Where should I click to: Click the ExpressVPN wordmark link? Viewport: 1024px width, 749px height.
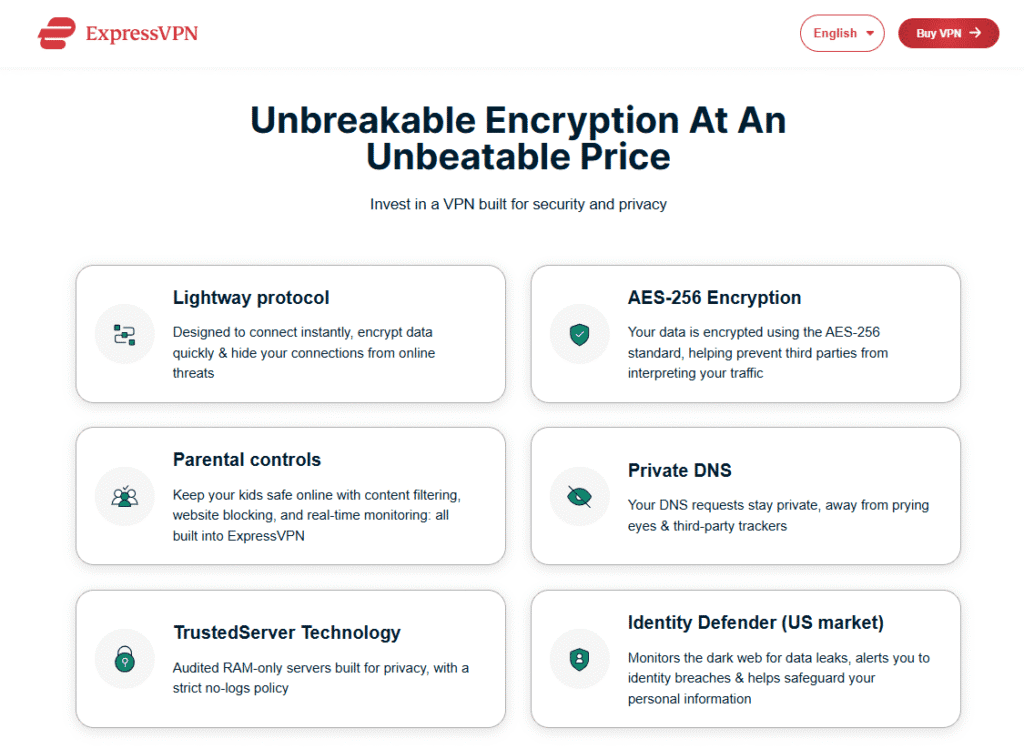[x=142, y=33]
